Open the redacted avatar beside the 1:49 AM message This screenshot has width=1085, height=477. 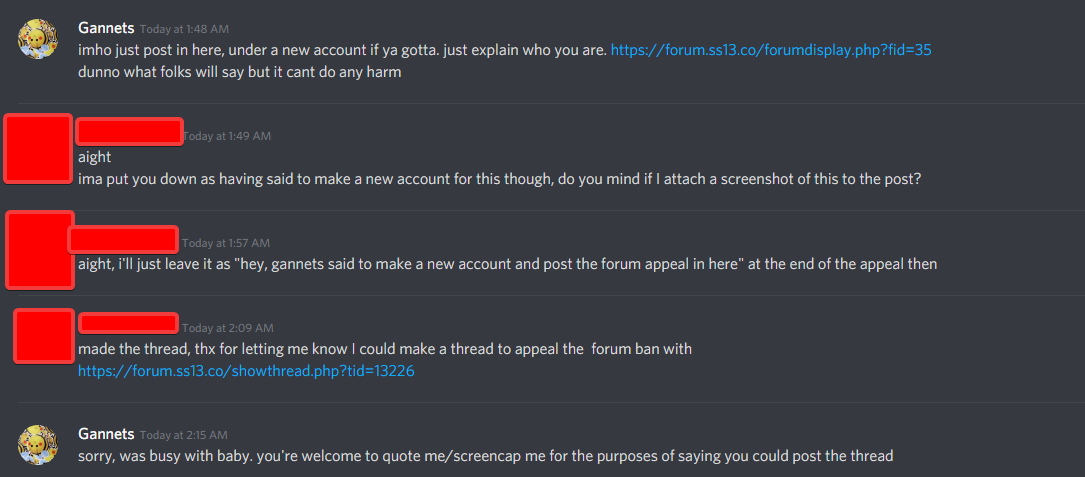pos(38,149)
